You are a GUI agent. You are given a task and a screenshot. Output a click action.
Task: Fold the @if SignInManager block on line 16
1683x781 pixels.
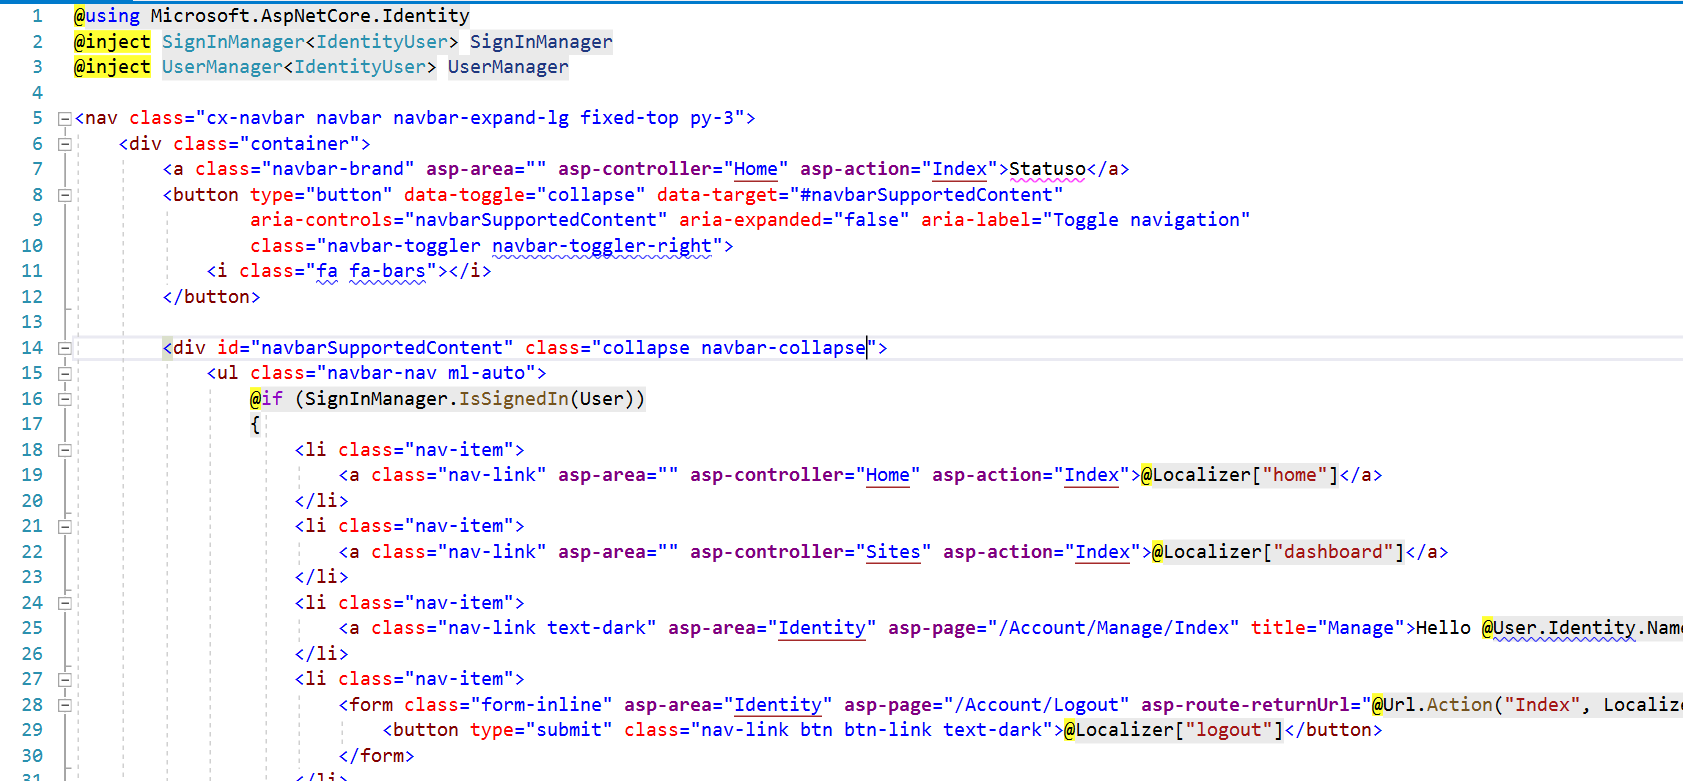[65, 399]
